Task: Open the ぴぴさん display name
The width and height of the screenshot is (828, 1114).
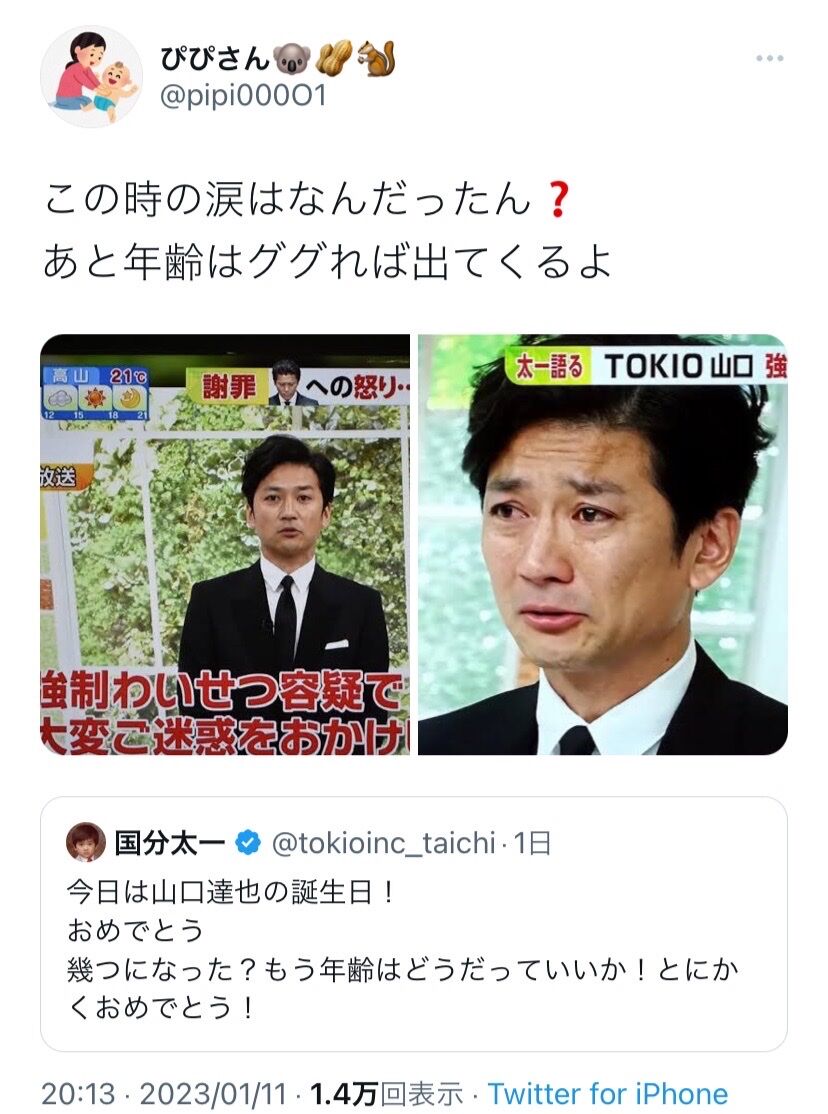Action: point(215,58)
